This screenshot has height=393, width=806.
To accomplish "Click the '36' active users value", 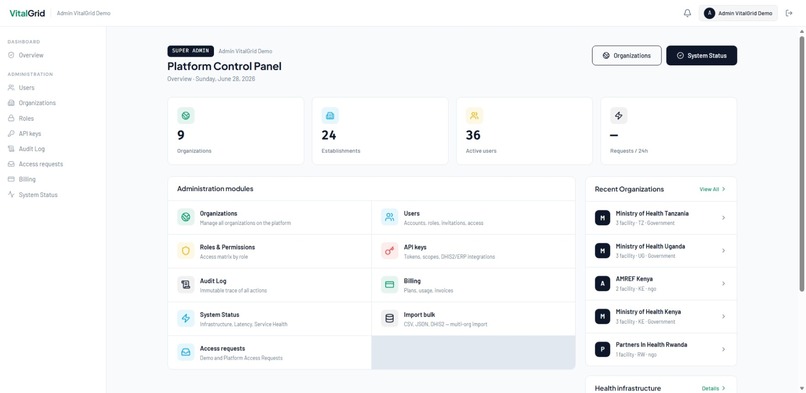I will 473,135.
